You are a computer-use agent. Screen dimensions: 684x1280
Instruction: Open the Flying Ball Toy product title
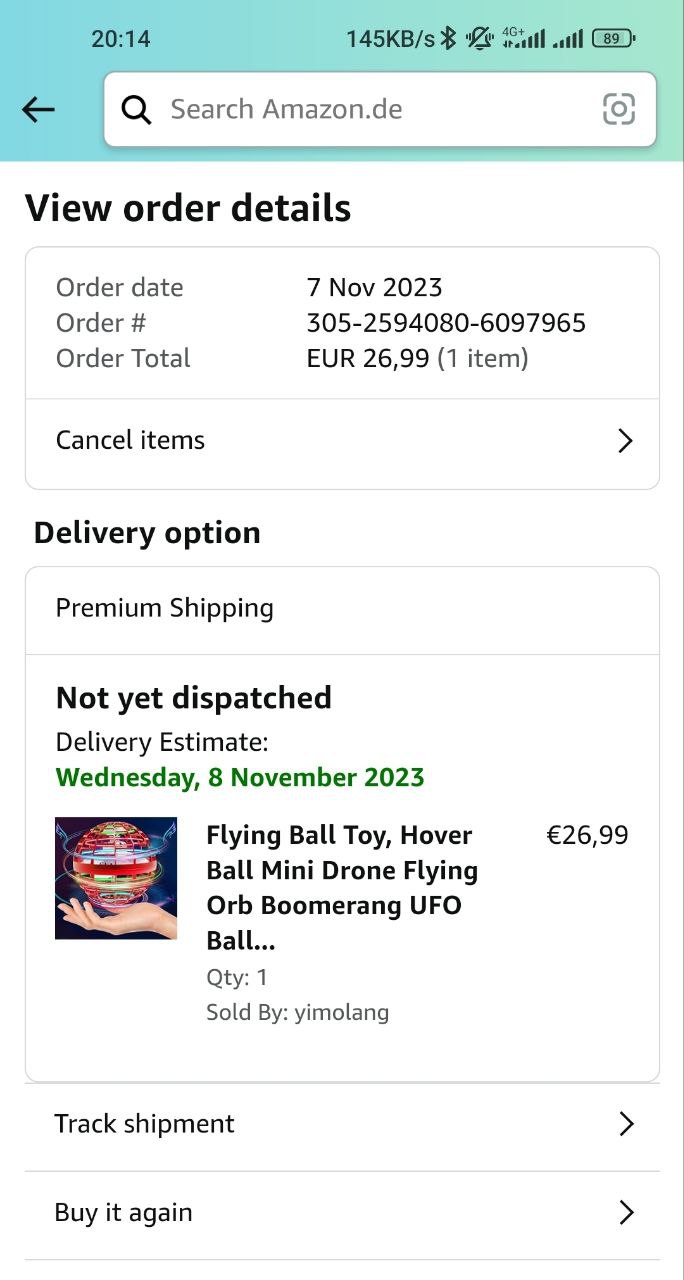pos(342,887)
